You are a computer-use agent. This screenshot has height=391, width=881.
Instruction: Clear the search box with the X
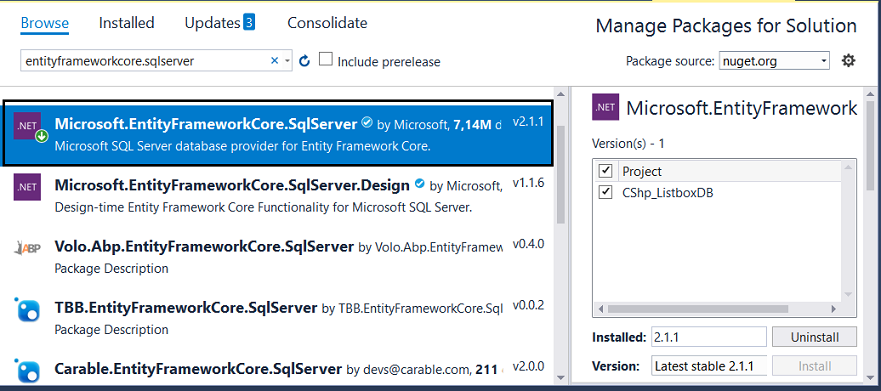pyautogui.click(x=275, y=61)
